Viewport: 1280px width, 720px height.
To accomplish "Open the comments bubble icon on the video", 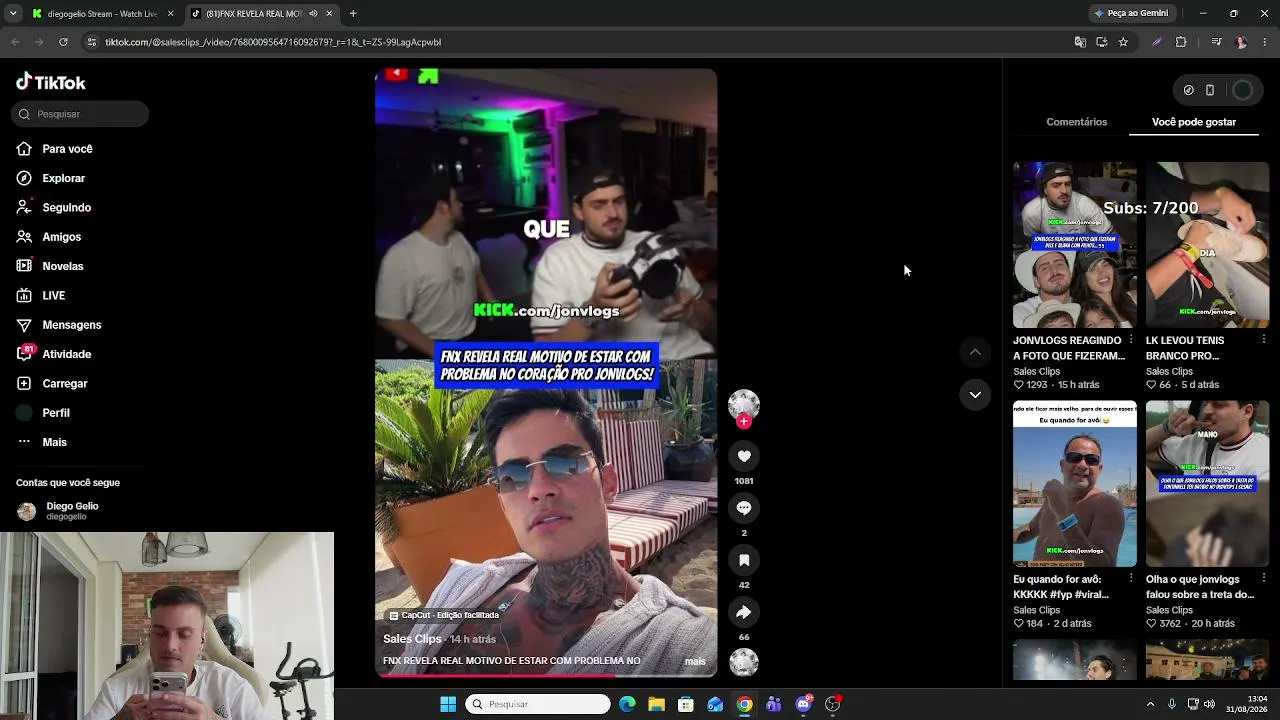I will (x=744, y=508).
